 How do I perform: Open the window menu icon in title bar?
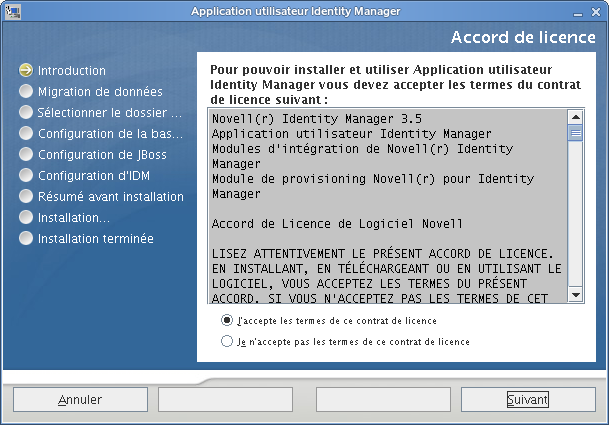(10, 10)
